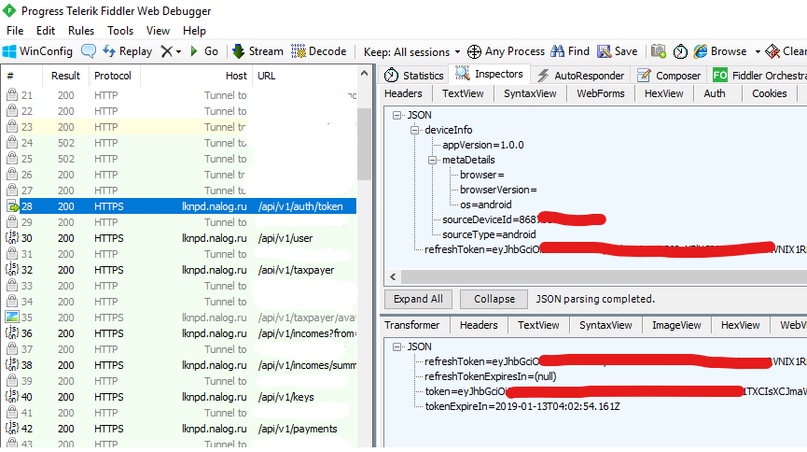The height and width of the screenshot is (452, 807).
Task: Click Browse with Internet Explorer icon
Action: (x=700, y=51)
